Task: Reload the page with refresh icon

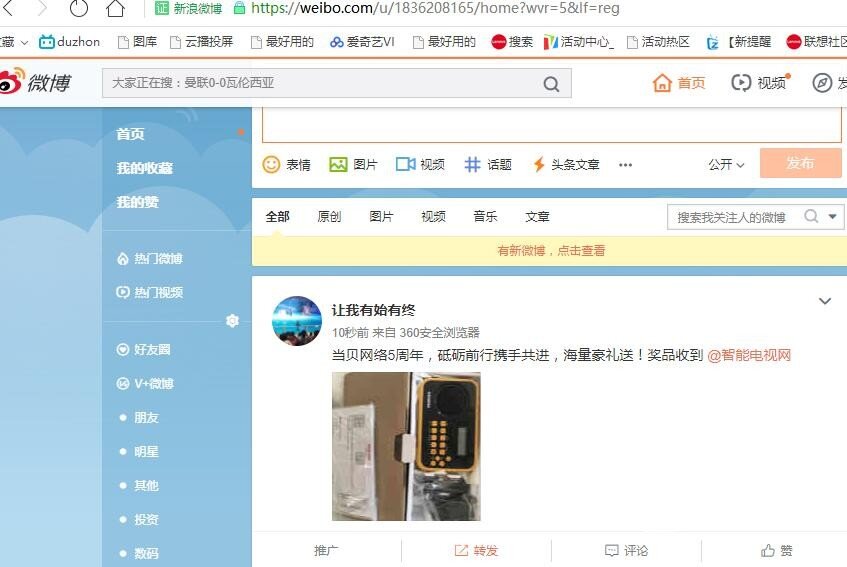Action: (79, 8)
